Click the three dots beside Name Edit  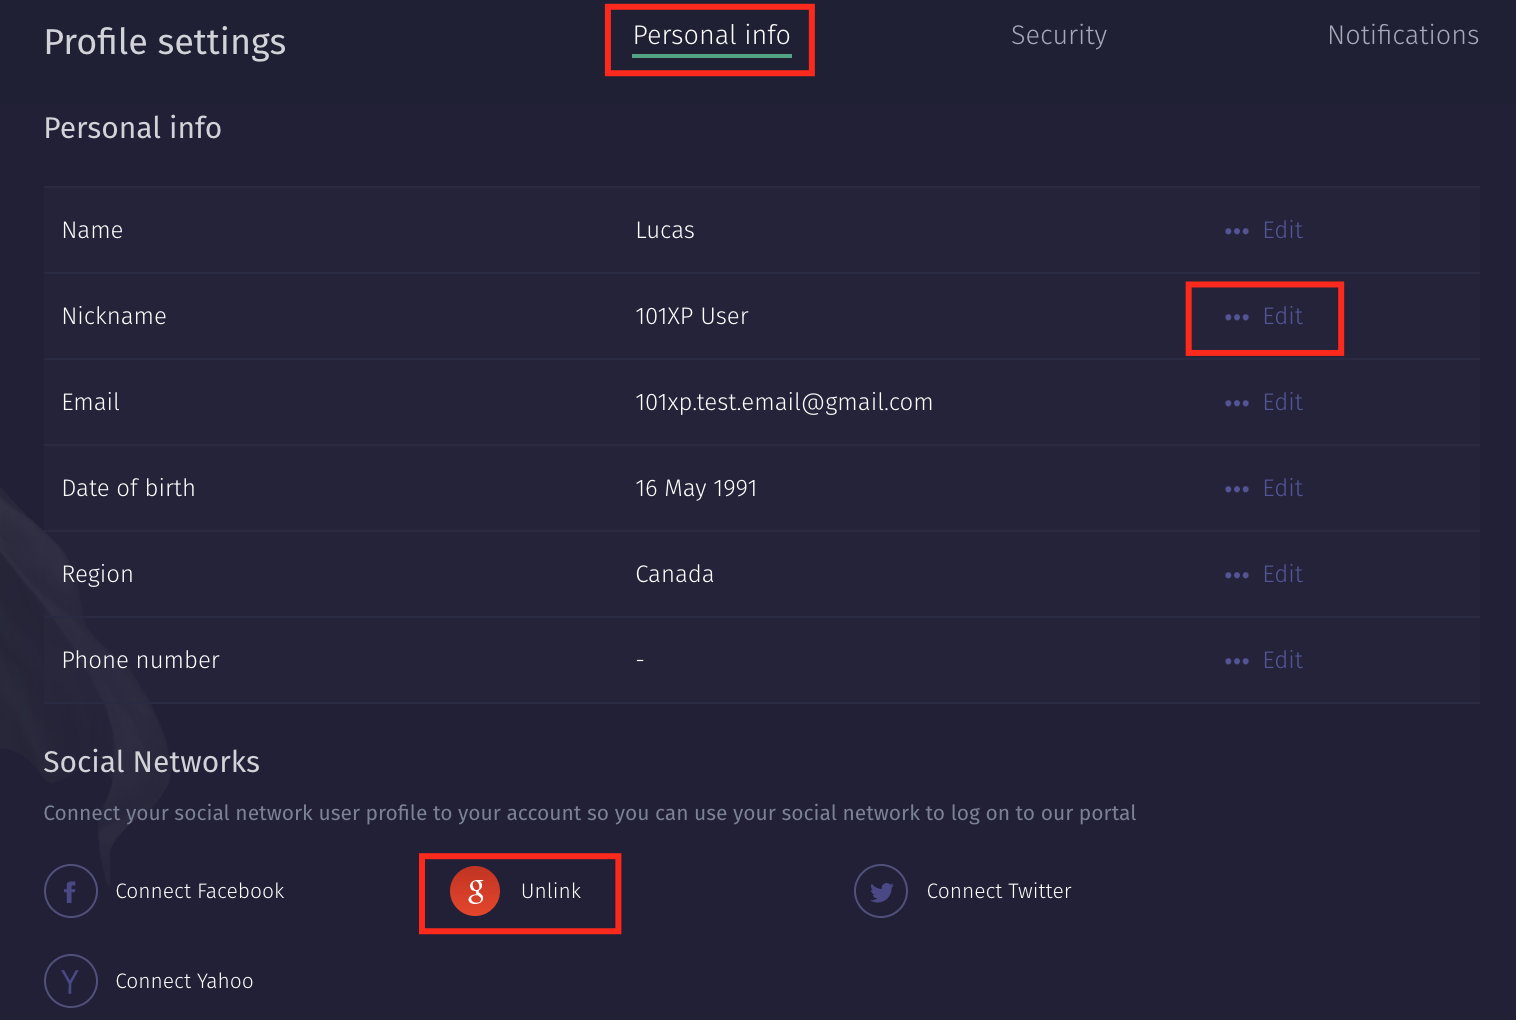point(1237,231)
